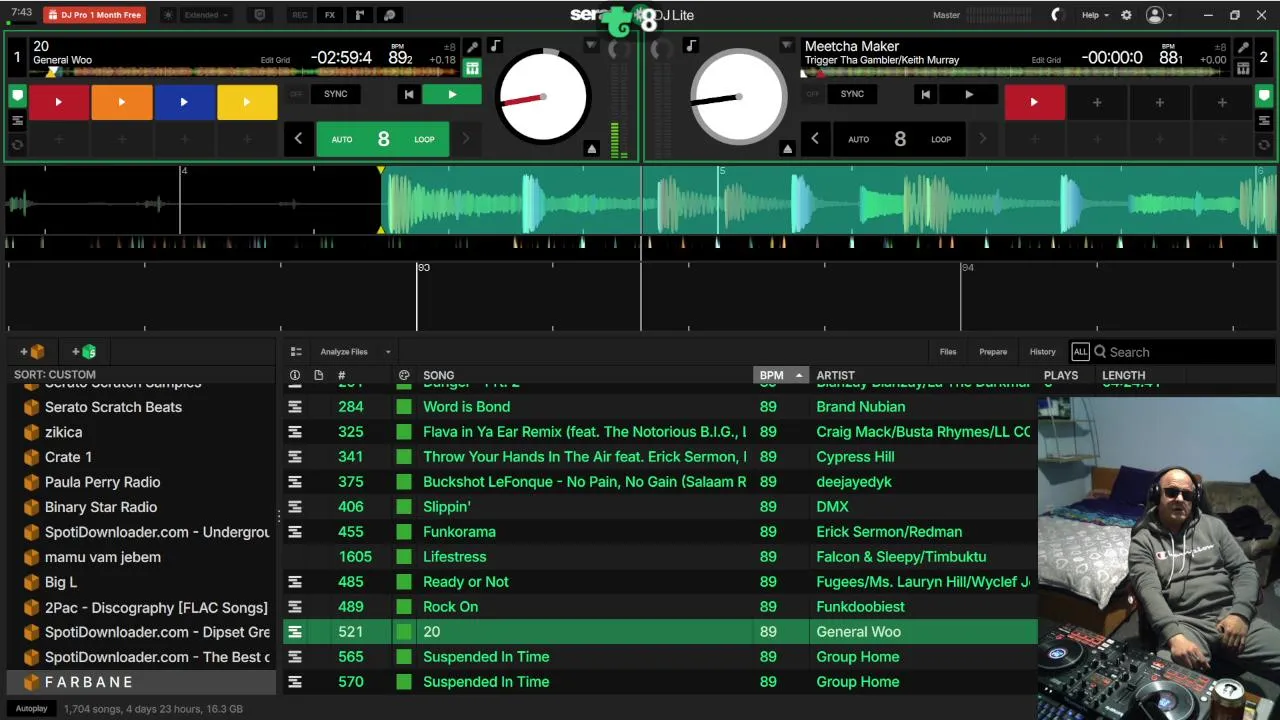Screen dimensions: 1280x720
Task: Toggle deck 2 pad mode grid icon
Action: (x=1243, y=68)
